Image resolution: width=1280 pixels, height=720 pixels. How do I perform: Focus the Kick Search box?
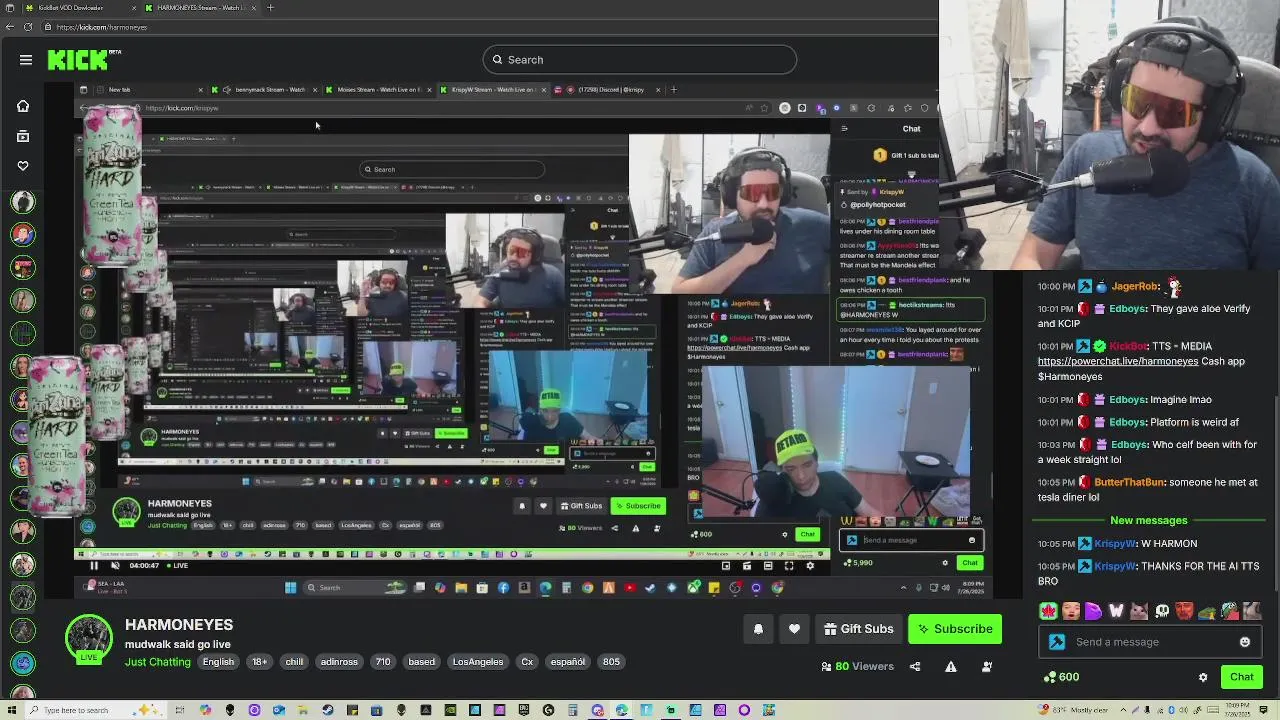[x=639, y=60]
